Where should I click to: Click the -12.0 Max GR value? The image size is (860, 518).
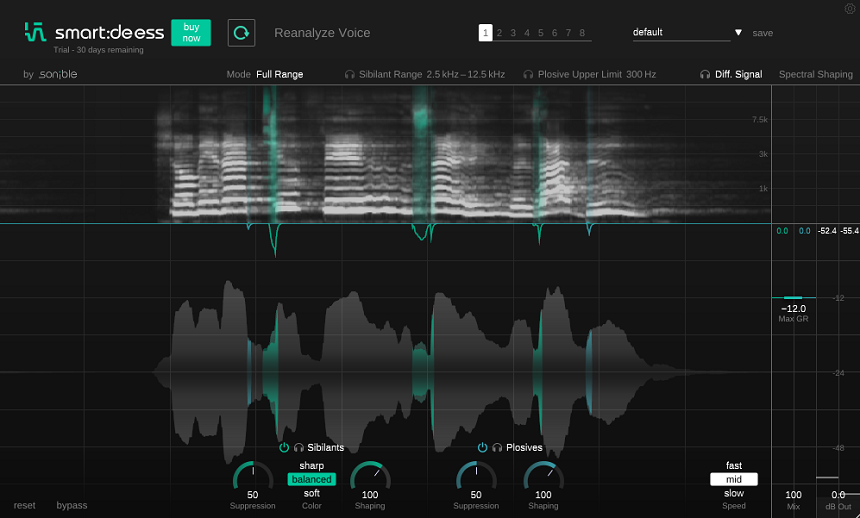click(794, 308)
